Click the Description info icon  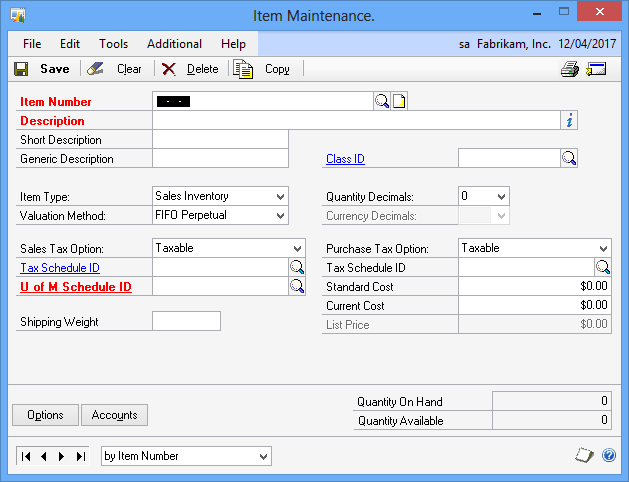tap(569, 120)
